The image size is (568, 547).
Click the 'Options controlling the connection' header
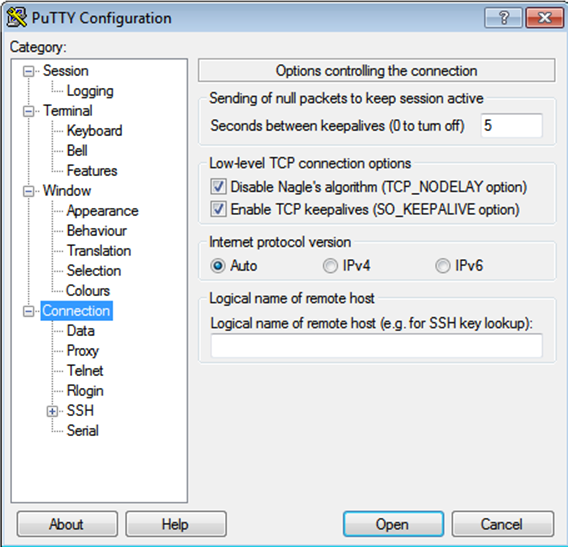(376, 71)
